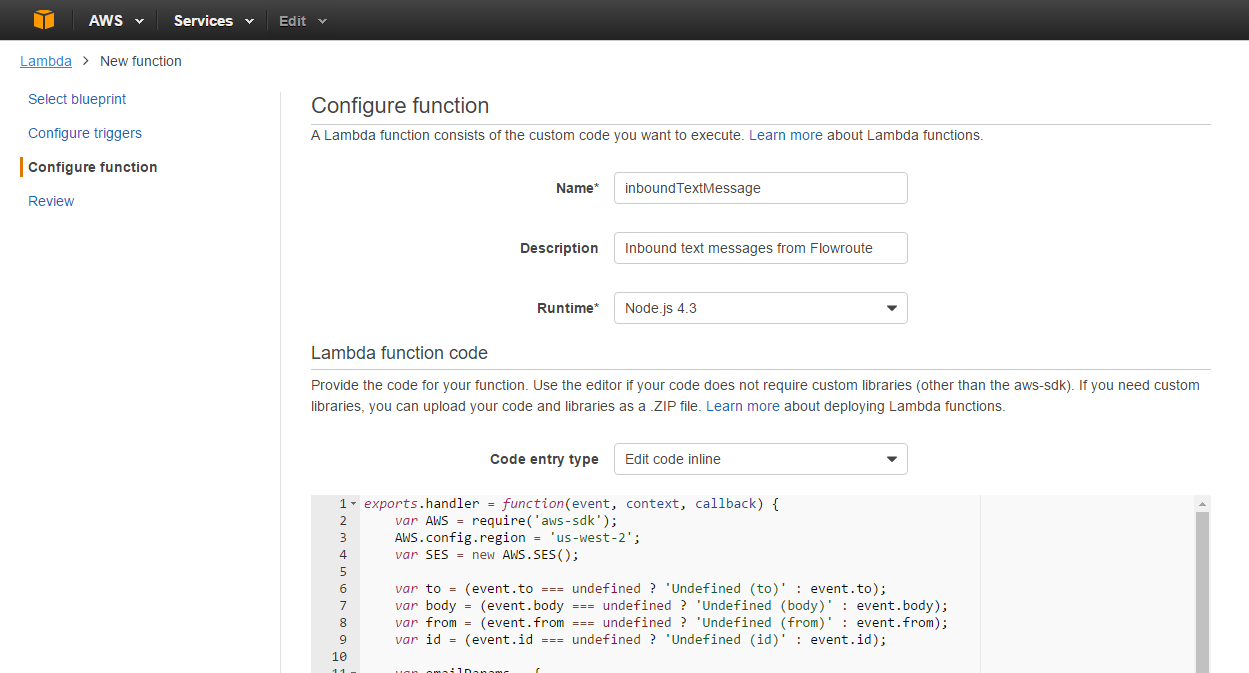Focus the Description input field

(x=761, y=248)
